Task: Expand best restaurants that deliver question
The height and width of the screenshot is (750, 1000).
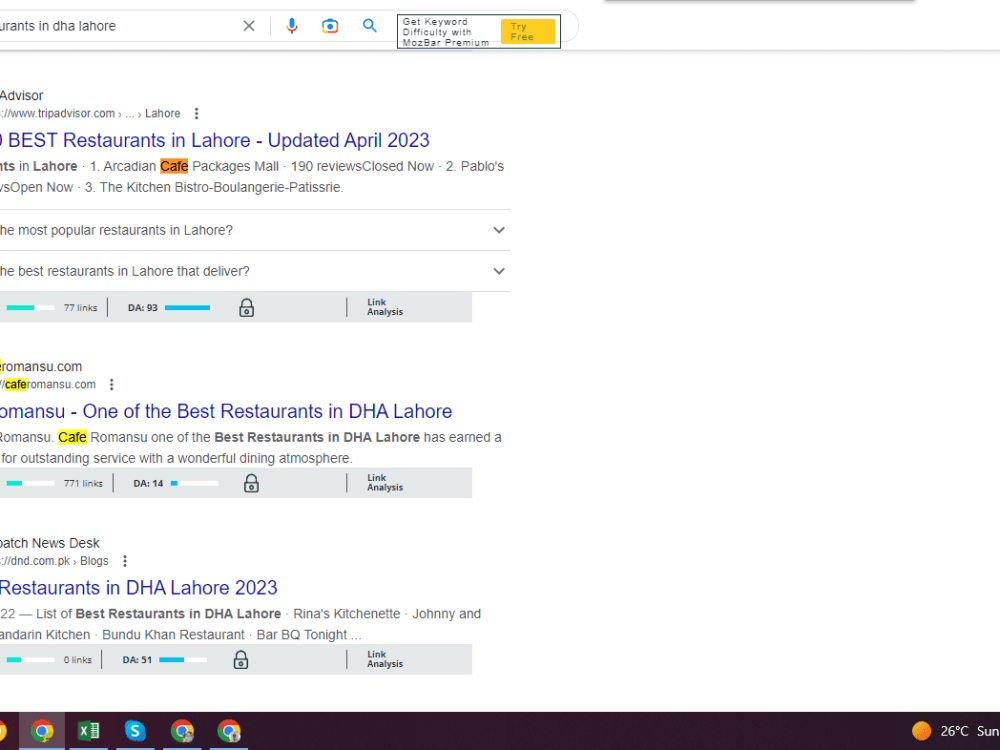Action: [x=255, y=271]
